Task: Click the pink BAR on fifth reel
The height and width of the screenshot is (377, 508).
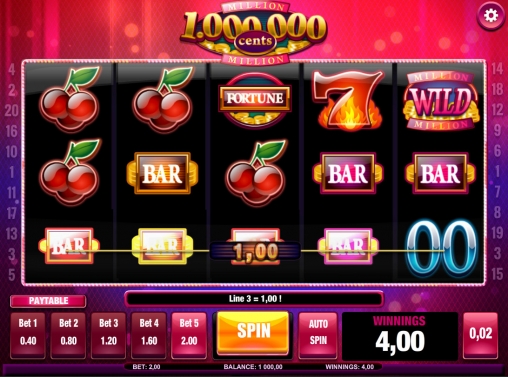Action: (x=440, y=173)
